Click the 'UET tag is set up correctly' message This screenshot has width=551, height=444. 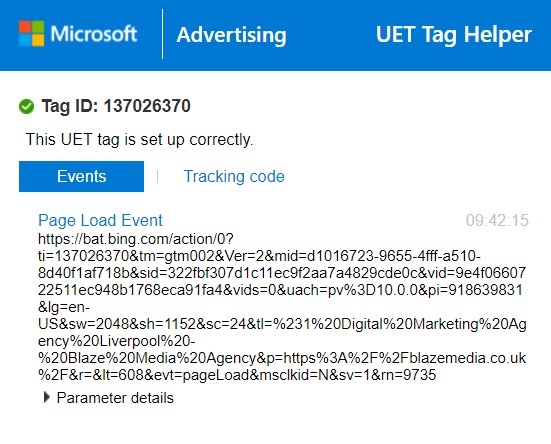(139, 139)
